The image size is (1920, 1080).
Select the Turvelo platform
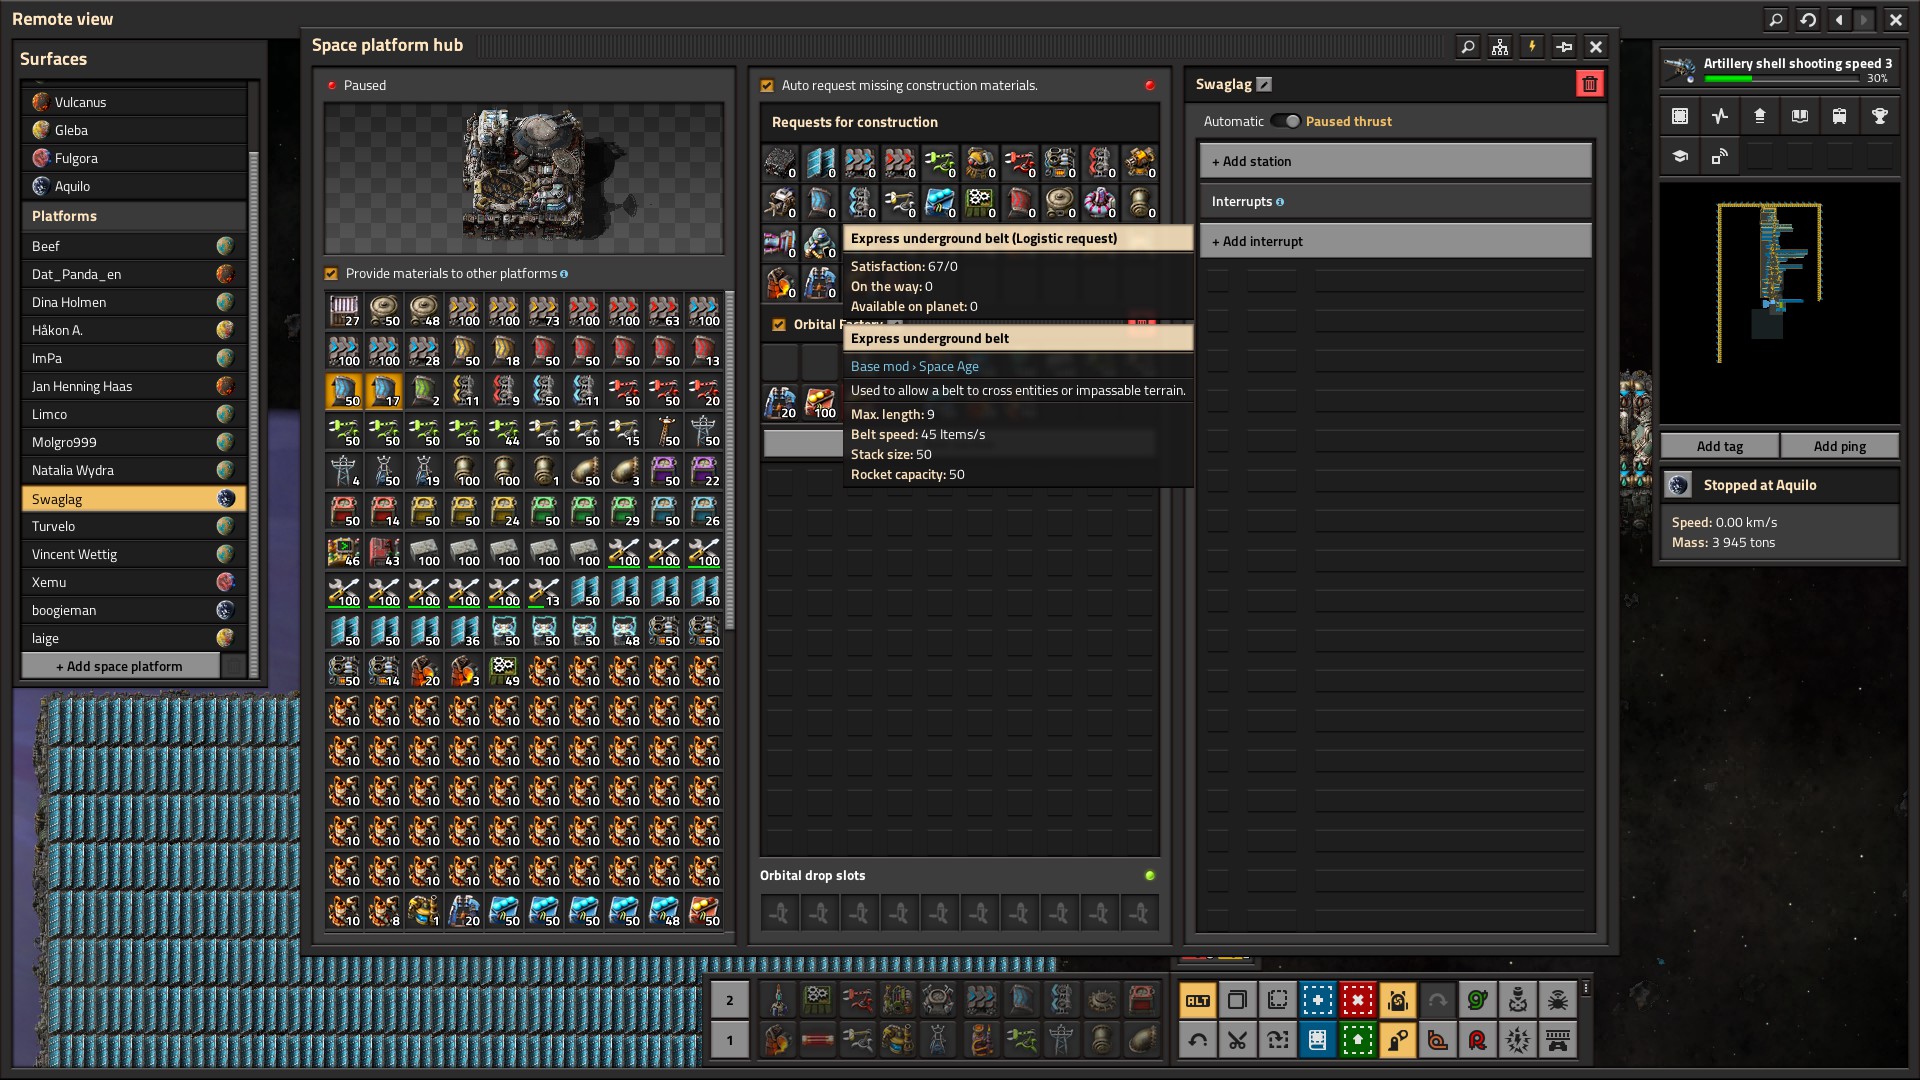click(134, 526)
